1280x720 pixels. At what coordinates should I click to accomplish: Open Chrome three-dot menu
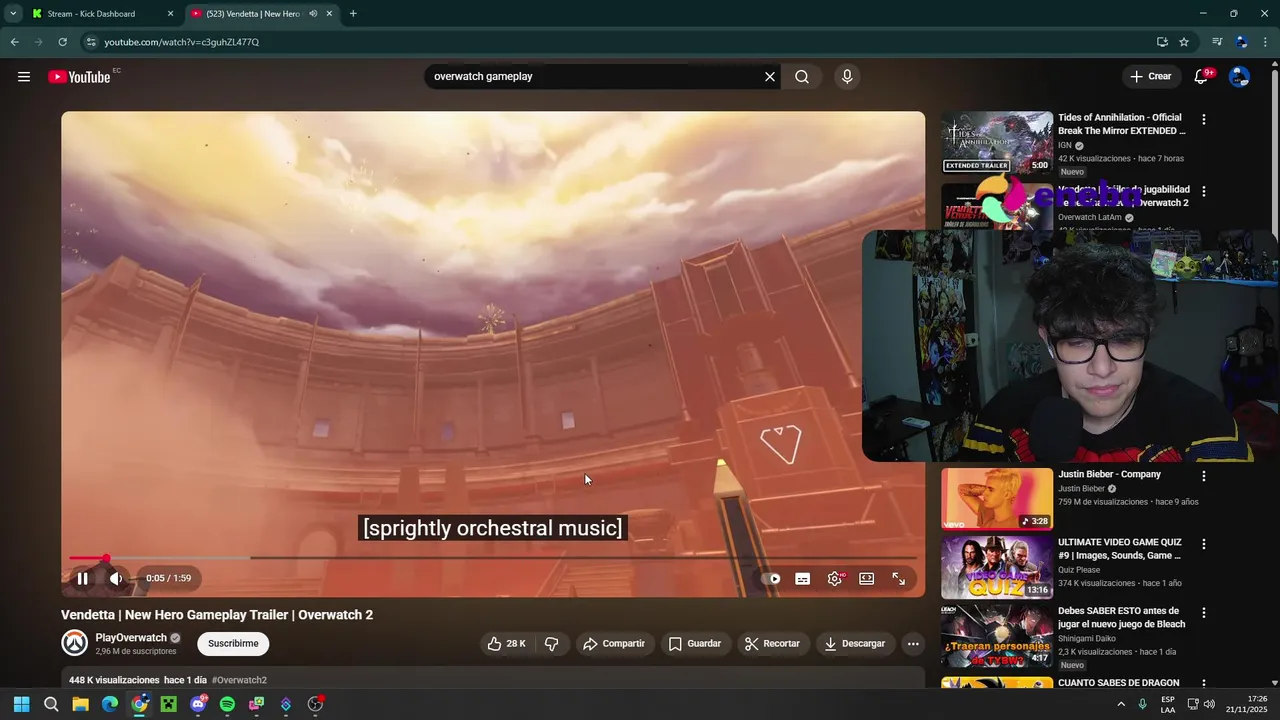[1265, 42]
